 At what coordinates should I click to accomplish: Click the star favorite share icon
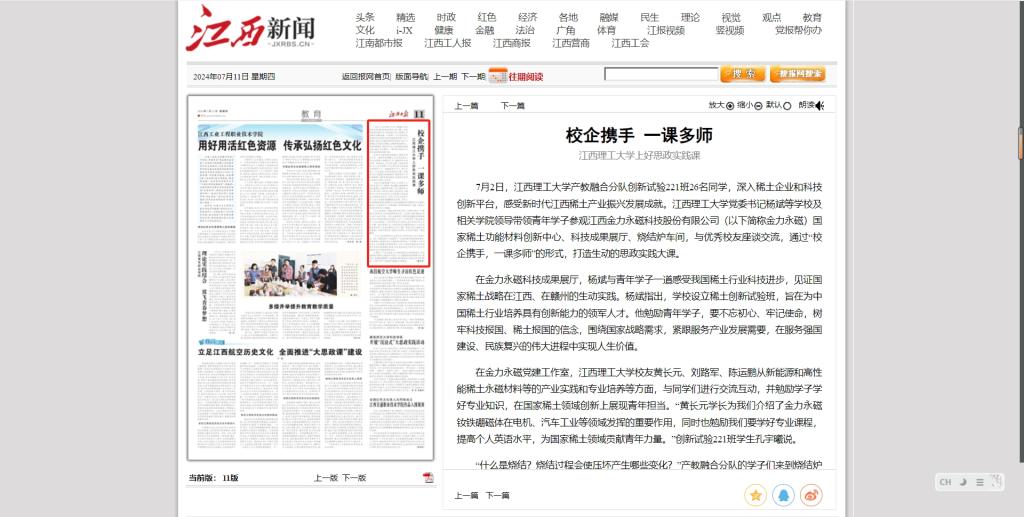click(x=756, y=495)
